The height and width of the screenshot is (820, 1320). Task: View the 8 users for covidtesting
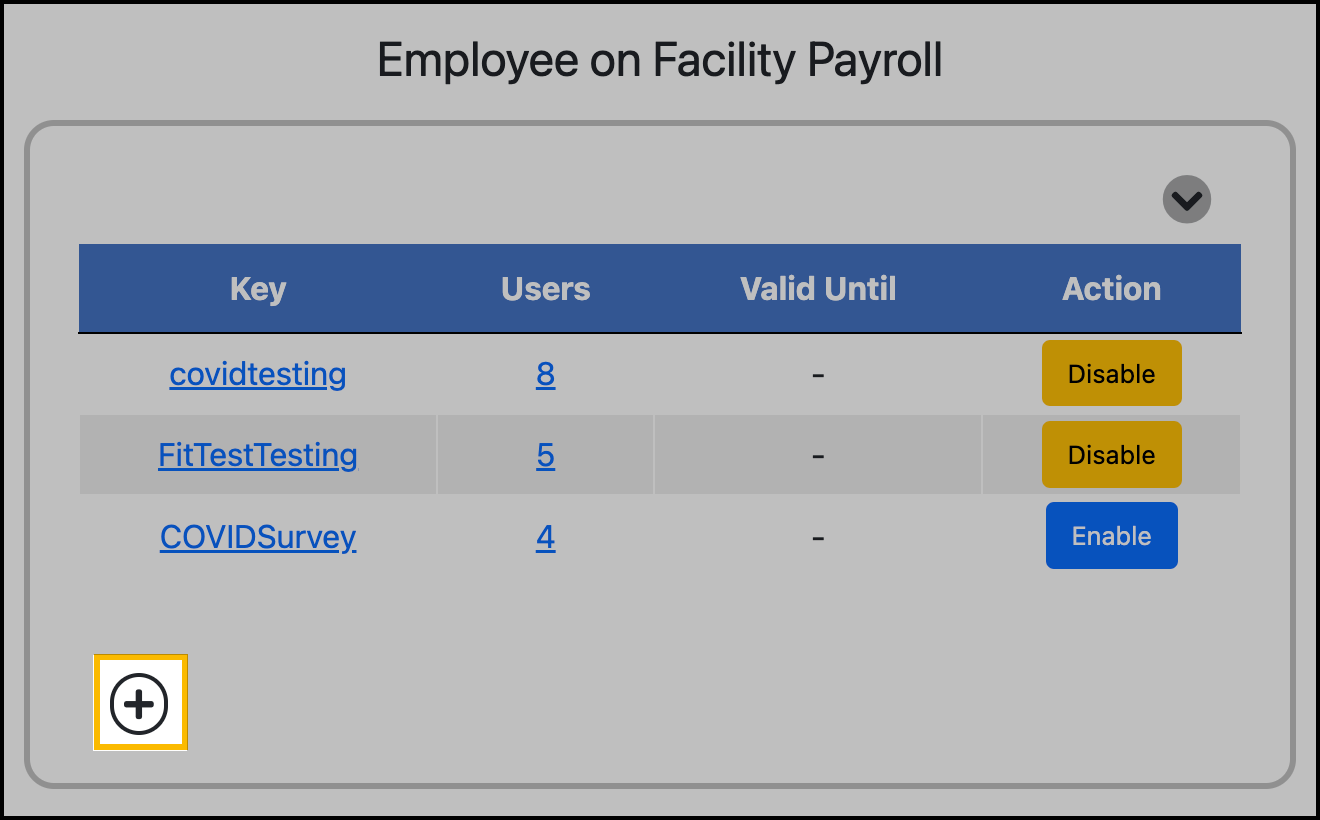coord(545,373)
